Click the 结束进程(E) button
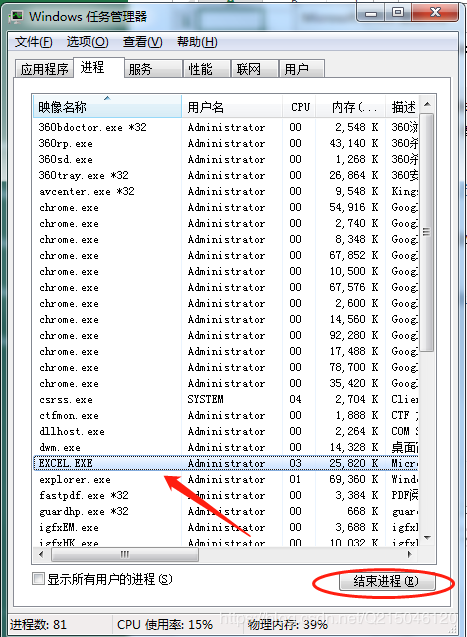467x637 pixels. [387, 581]
